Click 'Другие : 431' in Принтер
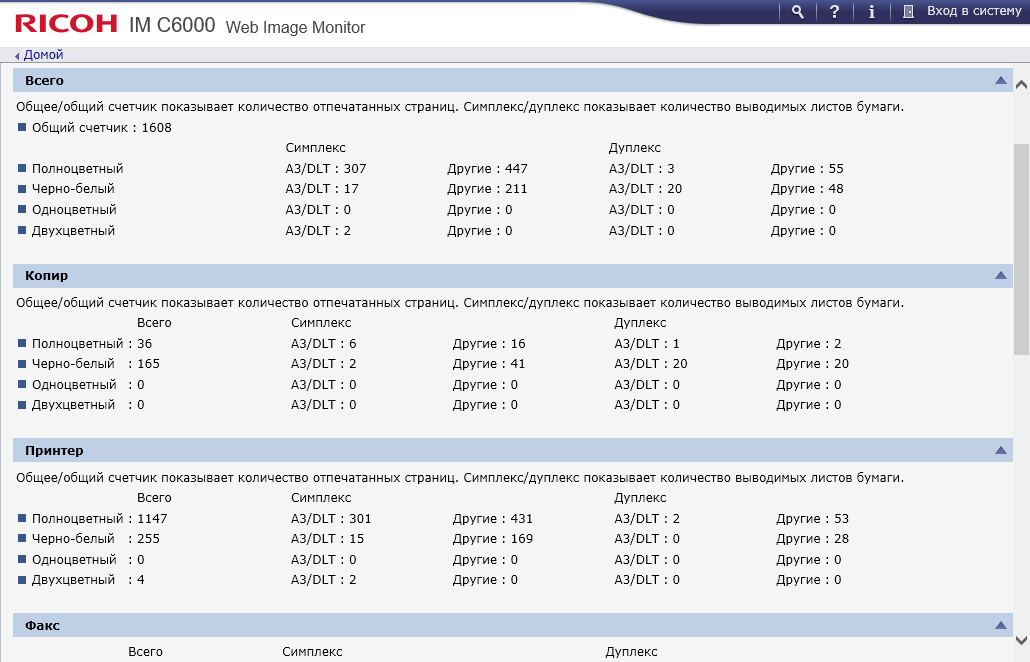 click(493, 518)
